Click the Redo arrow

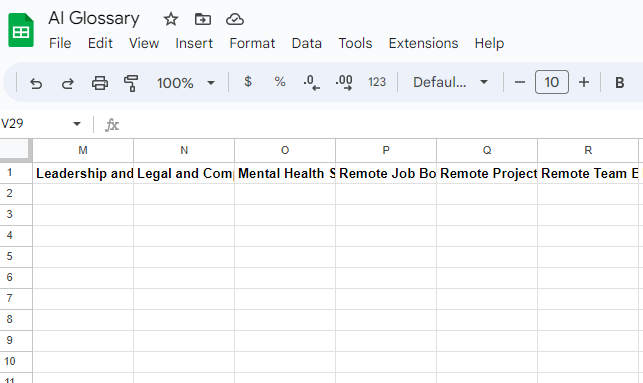pos(68,83)
